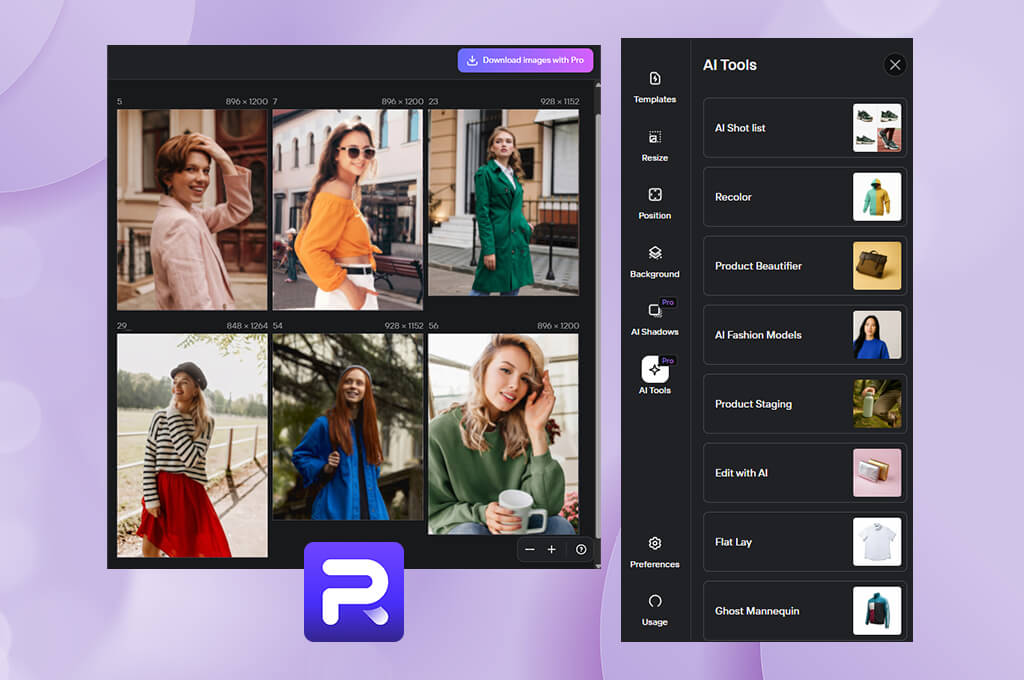
Task: Open the AI Shot list tool
Action: tap(805, 128)
